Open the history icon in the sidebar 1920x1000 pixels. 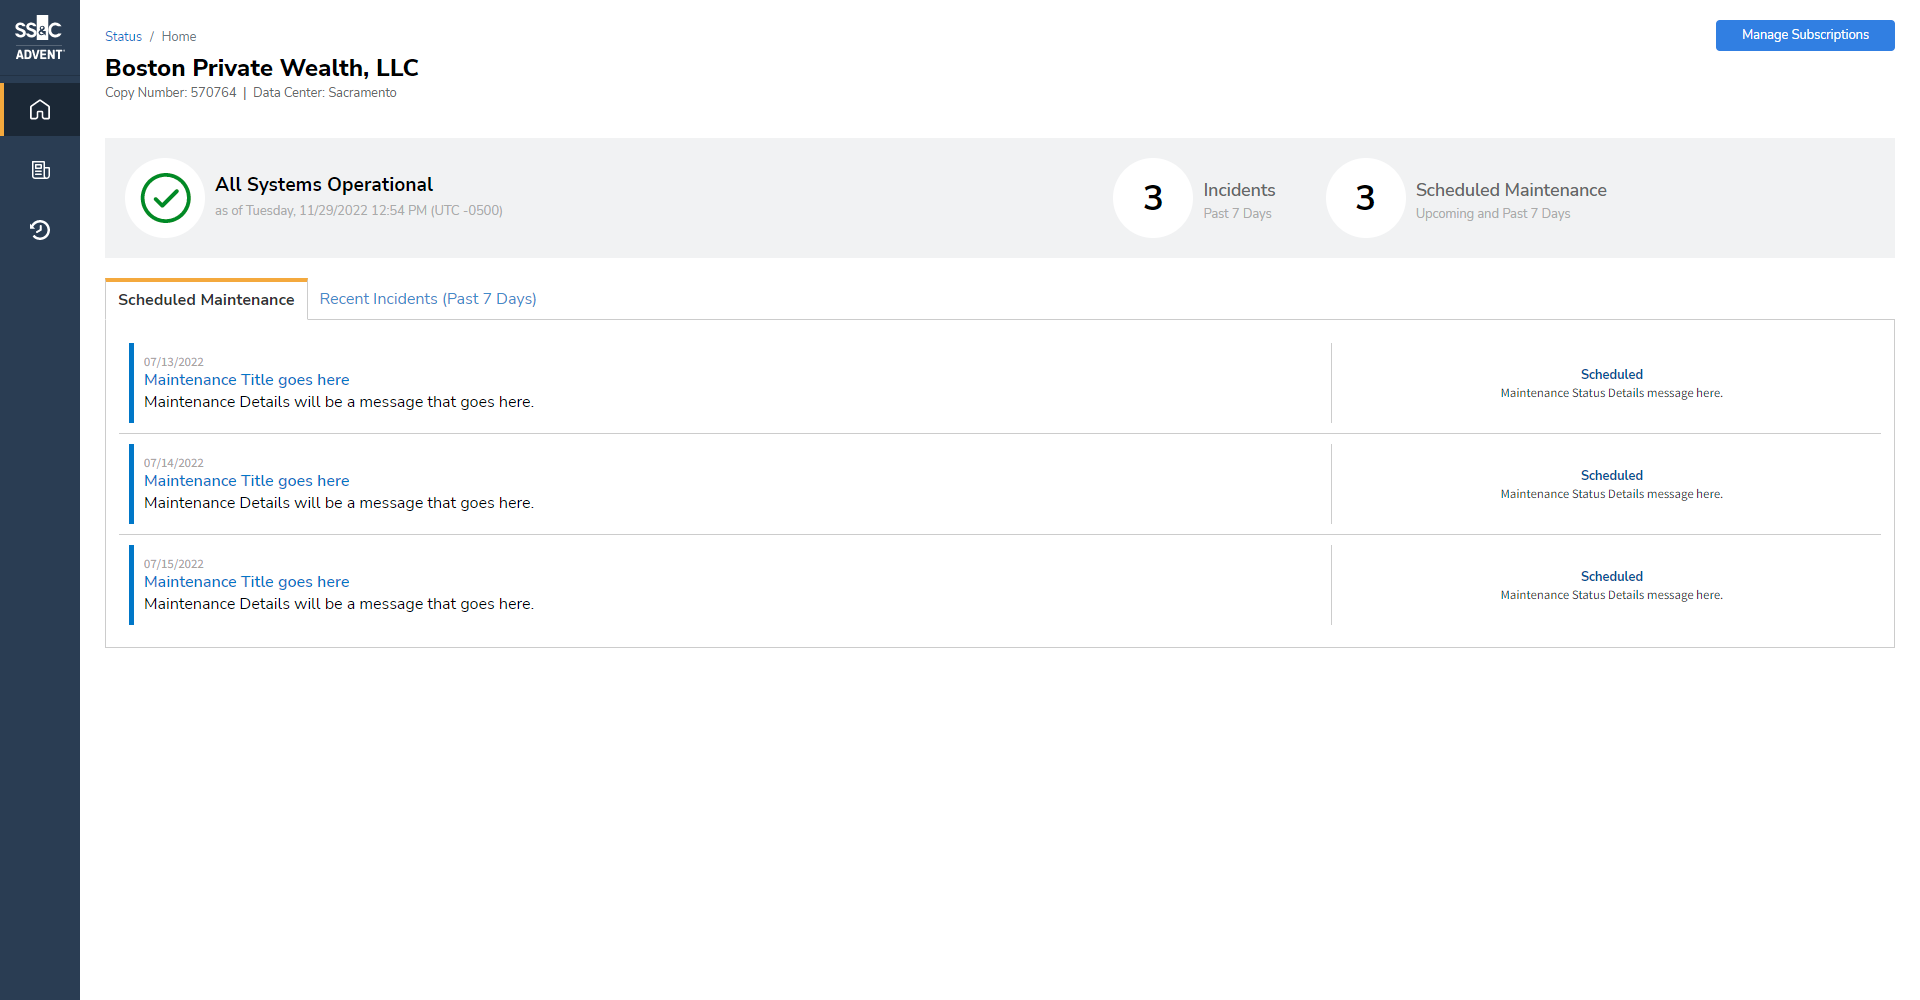click(40, 230)
